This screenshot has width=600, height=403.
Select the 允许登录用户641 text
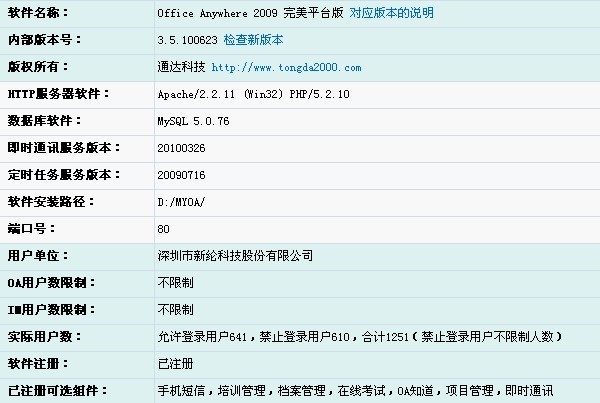point(202,337)
